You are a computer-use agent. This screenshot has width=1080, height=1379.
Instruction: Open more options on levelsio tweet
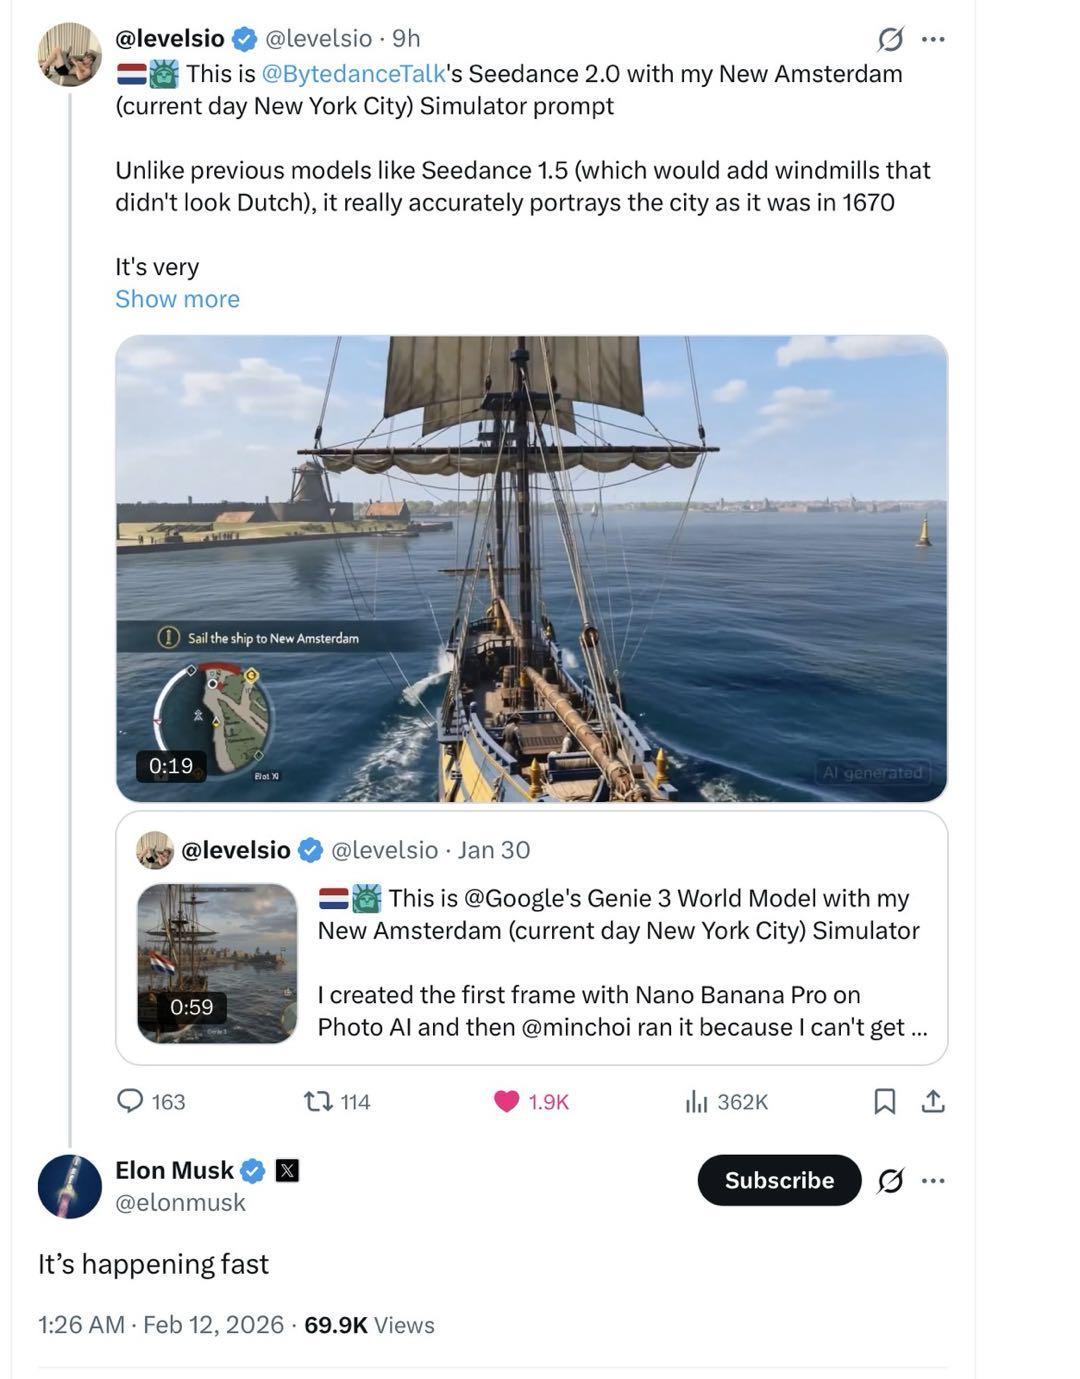[933, 39]
